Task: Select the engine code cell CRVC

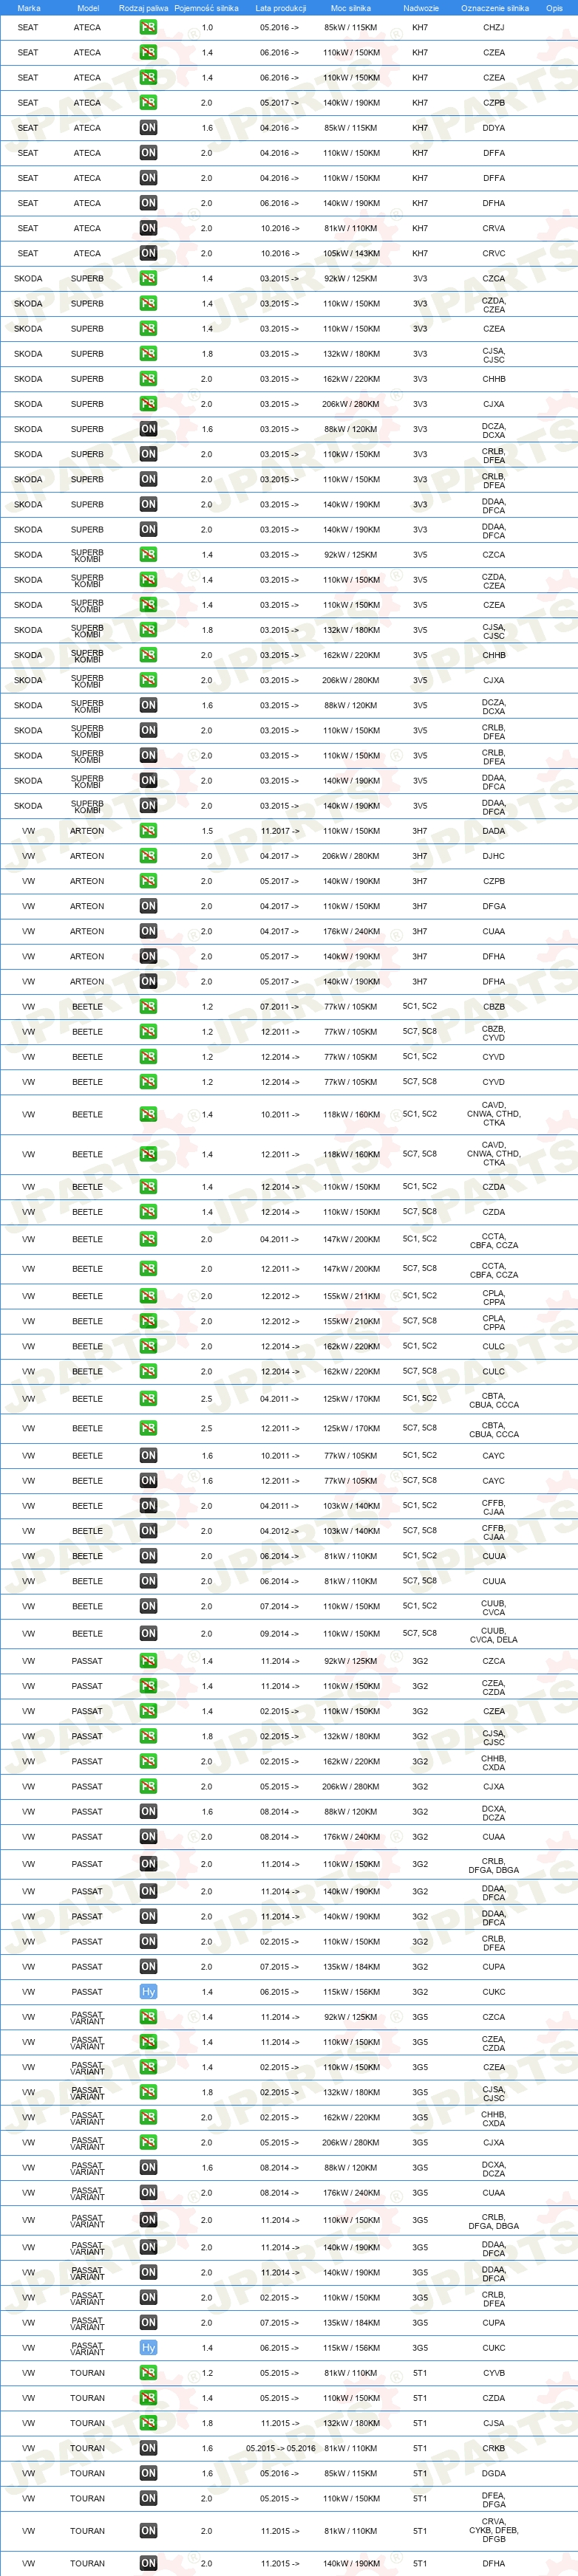Action: coord(494,253)
